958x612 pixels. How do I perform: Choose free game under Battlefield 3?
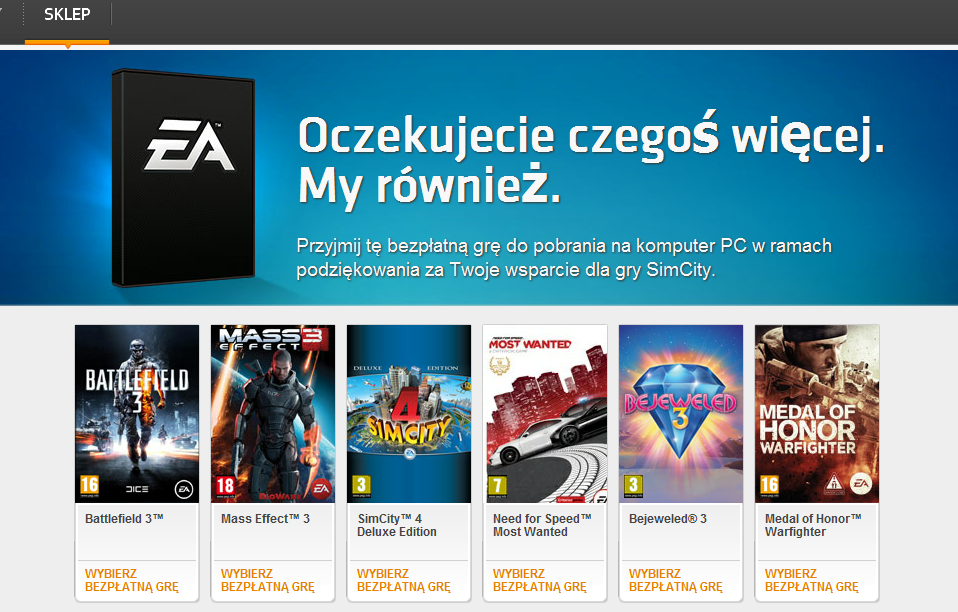(131, 580)
